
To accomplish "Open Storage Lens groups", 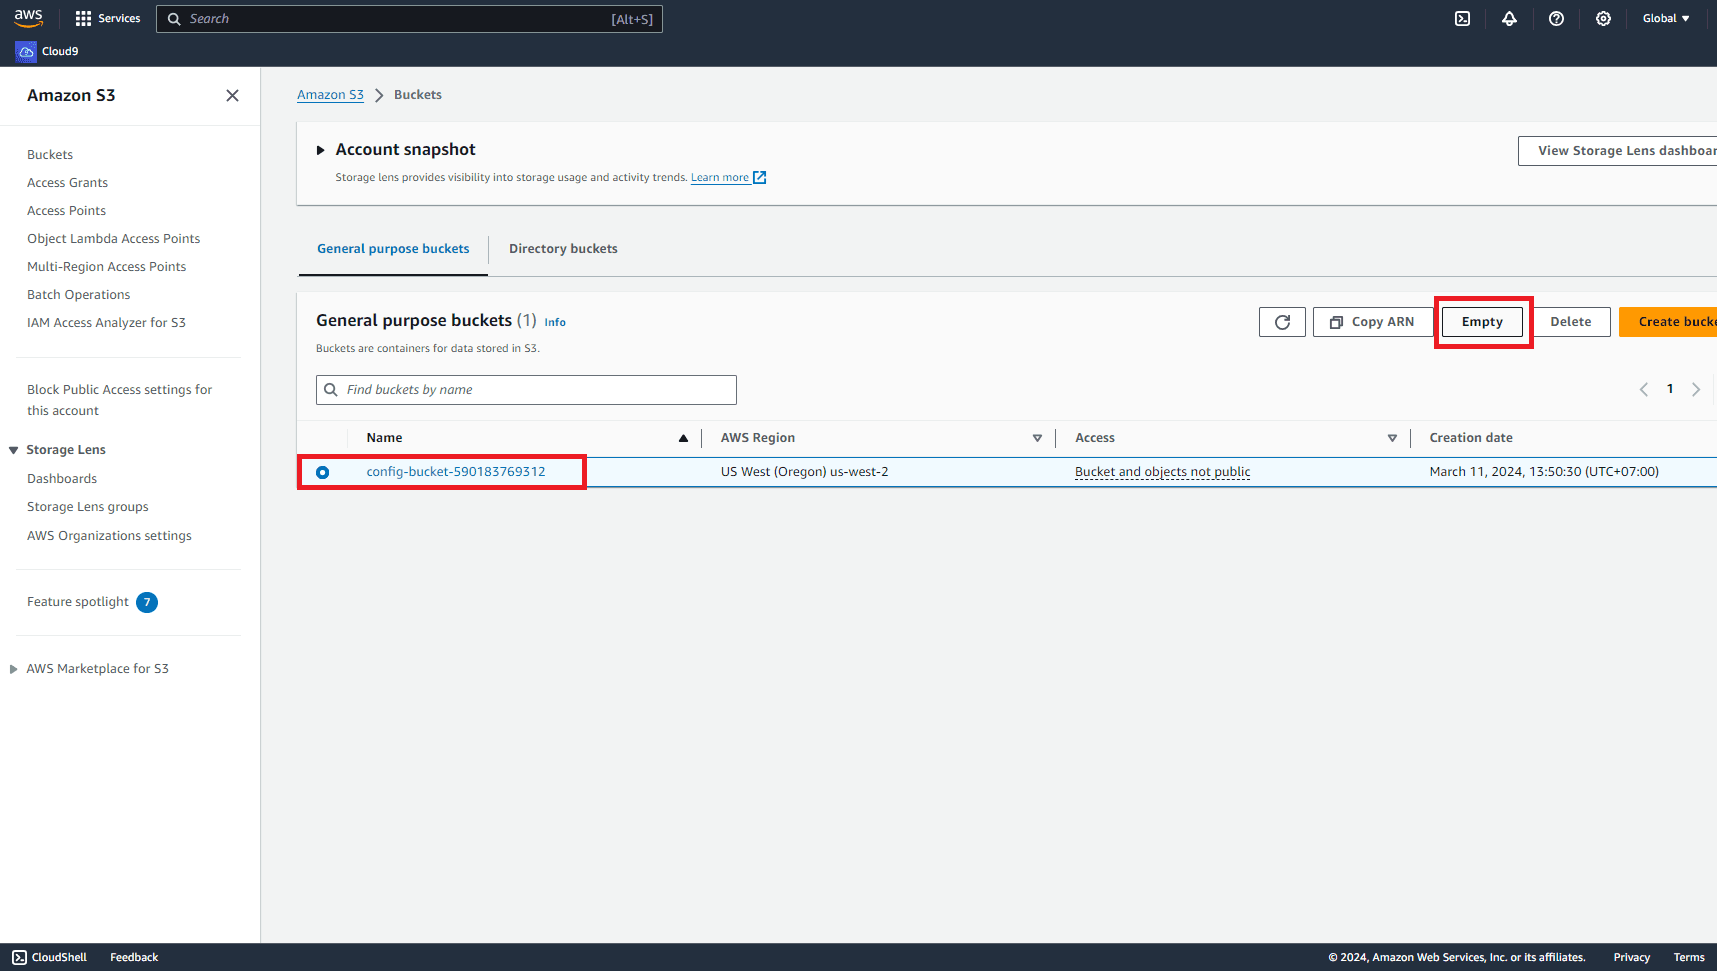I will point(87,507).
